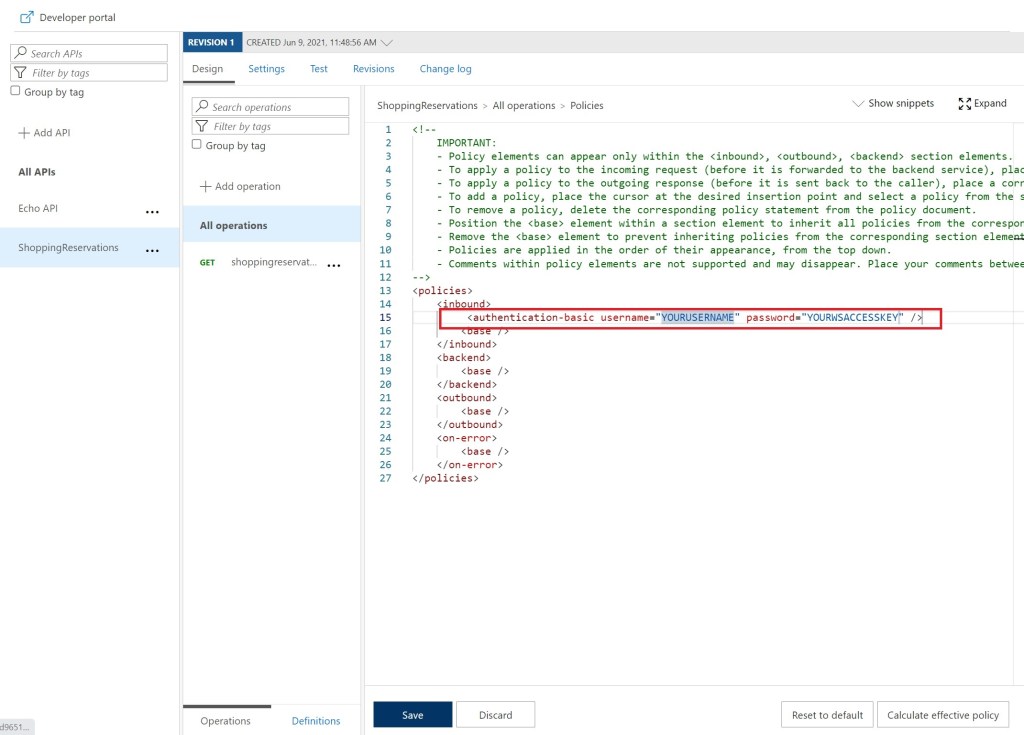Click Calculate effective policy button
The height and width of the screenshot is (735, 1024).
[x=943, y=715]
